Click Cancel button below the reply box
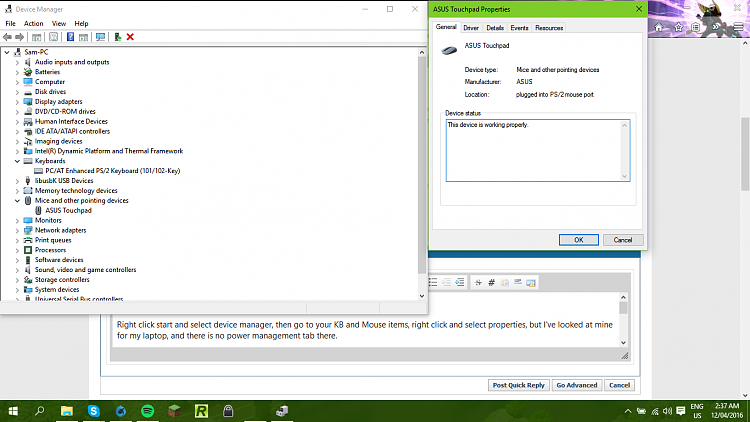Viewport: 750px width, 422px height. click(619, 385)
